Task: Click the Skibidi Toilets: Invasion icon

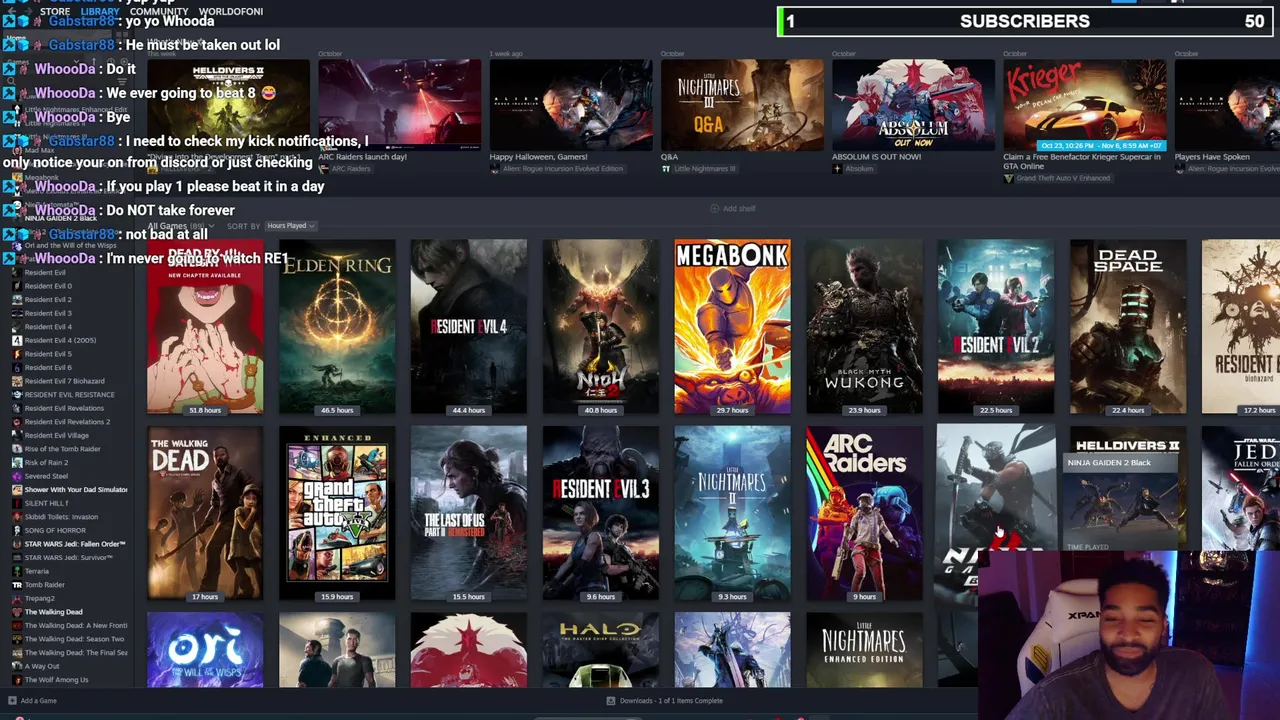Action: click(x=17, y=517)
